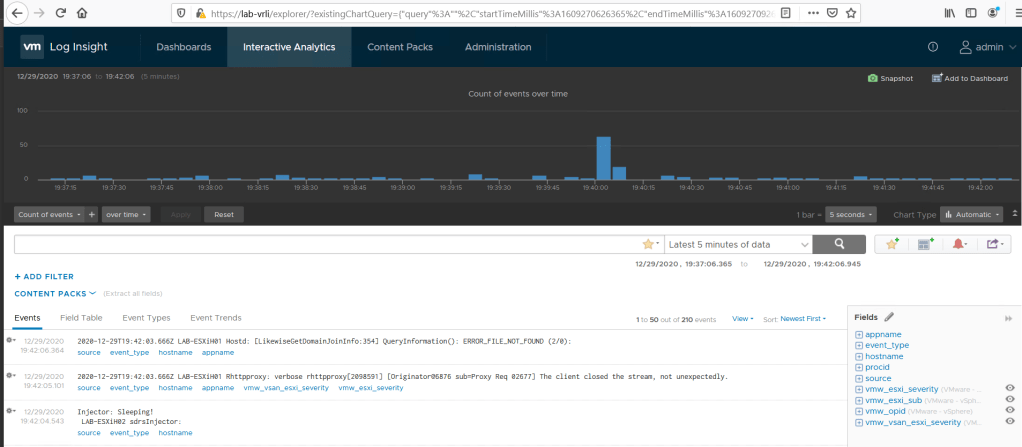Click into the query search input field
Image resolution: width=1022 pixels, height=447 pixels.
325,244
